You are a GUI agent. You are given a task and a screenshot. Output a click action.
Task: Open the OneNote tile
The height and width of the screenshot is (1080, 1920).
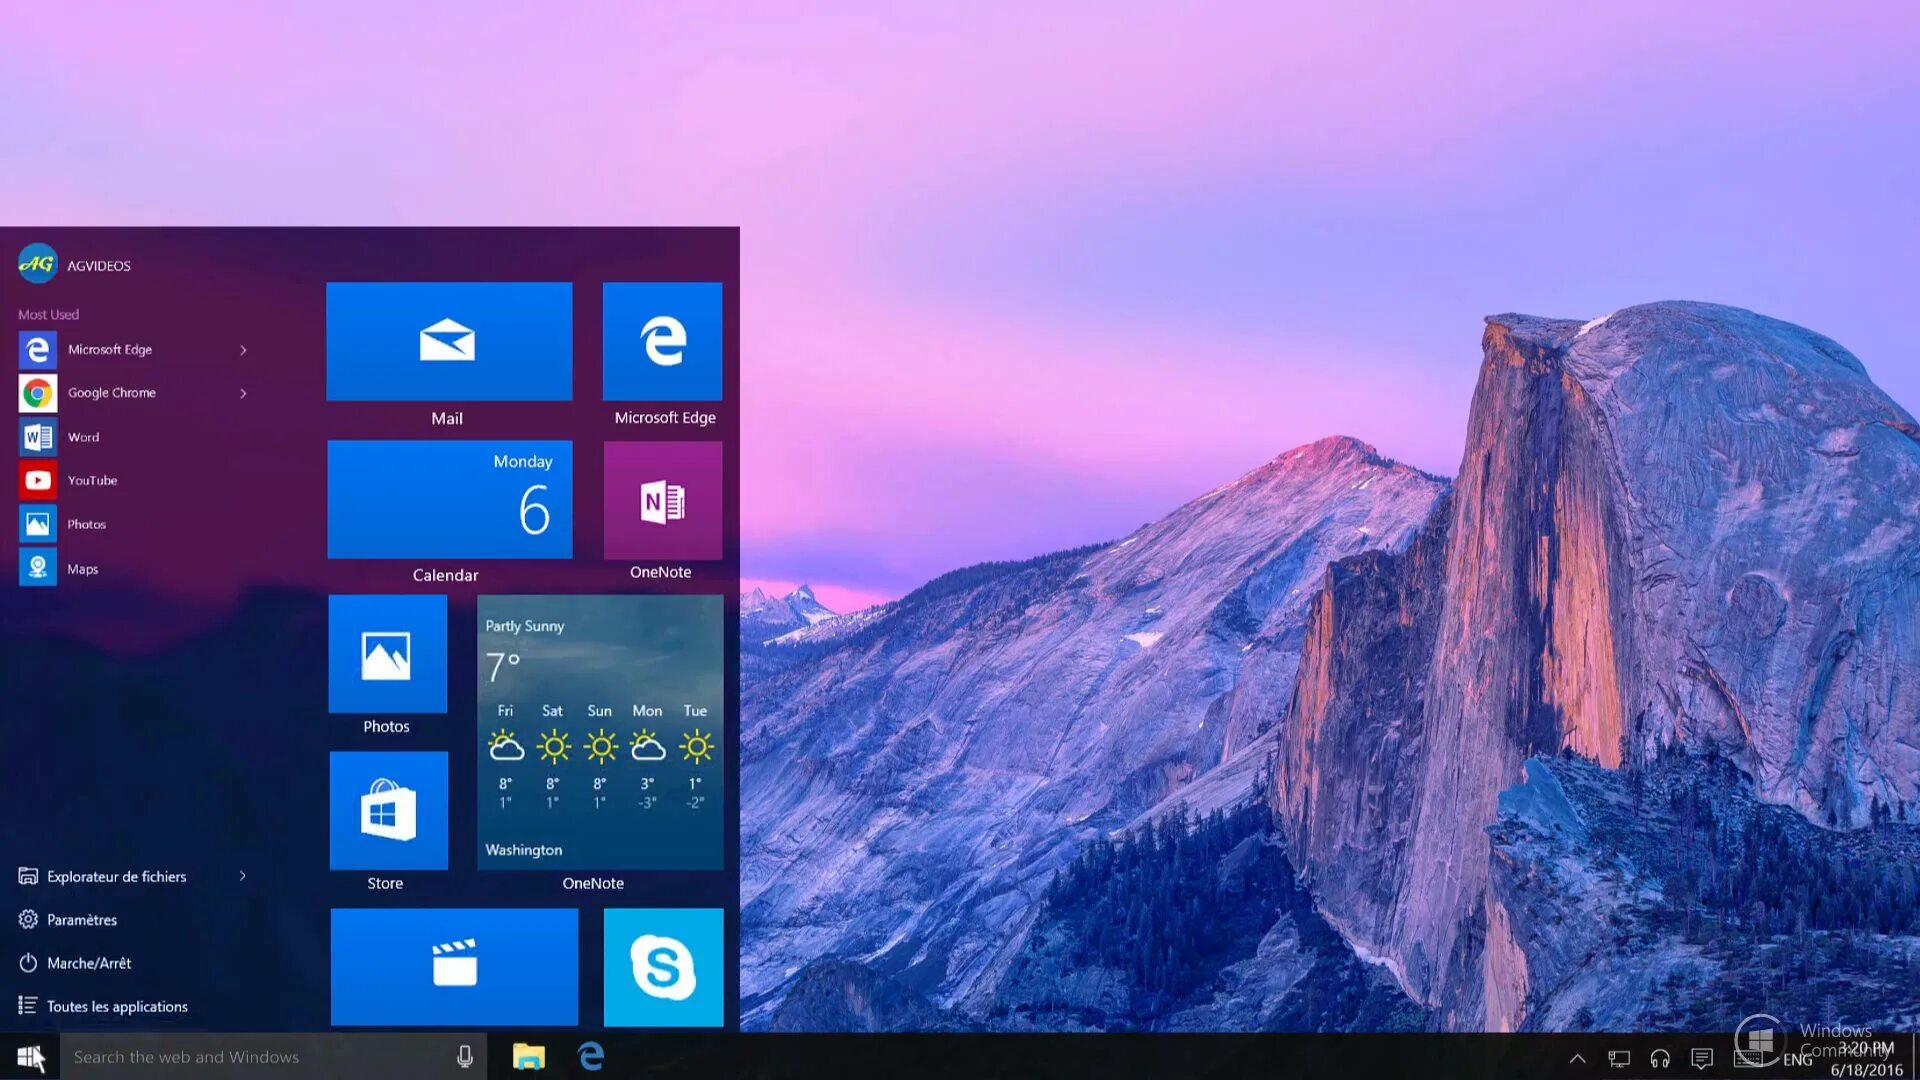click(x=663, y=513)
